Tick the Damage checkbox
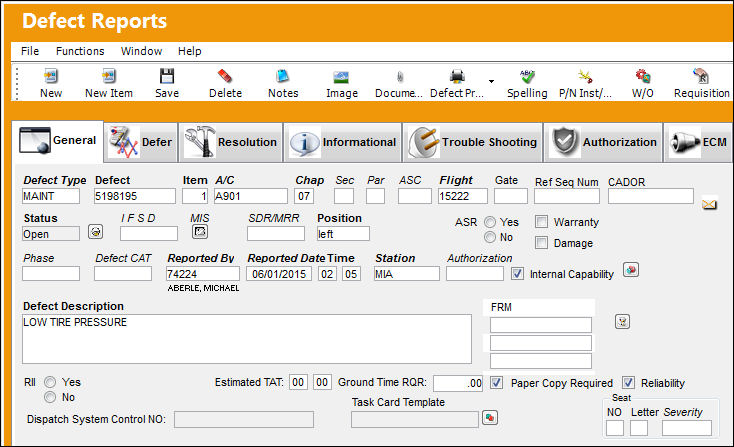 click(541, 242)
